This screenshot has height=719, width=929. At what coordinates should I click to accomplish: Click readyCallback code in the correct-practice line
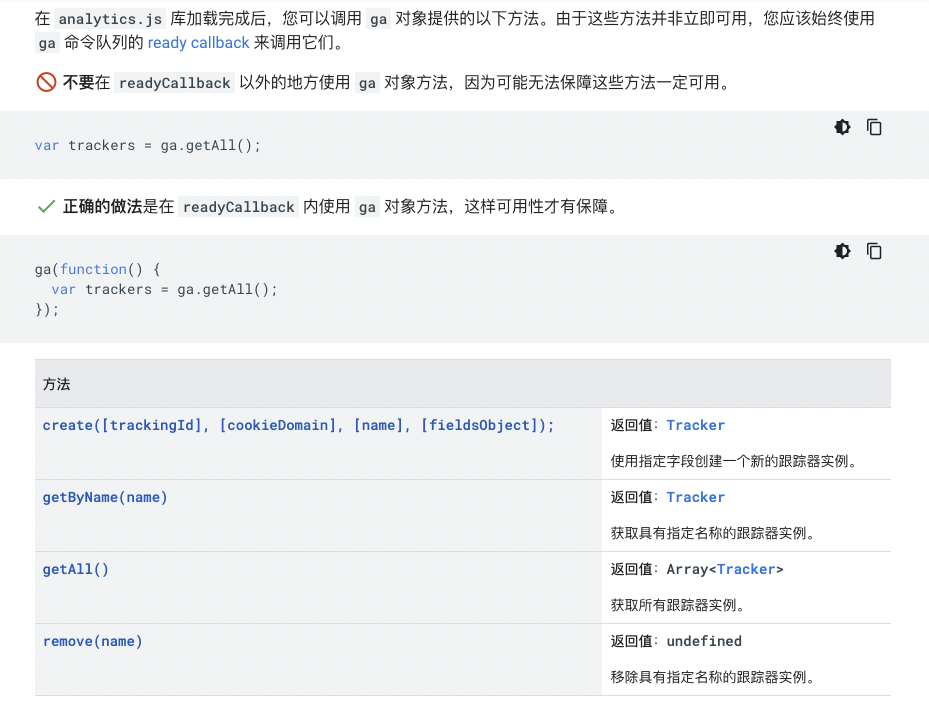point(239,207)
